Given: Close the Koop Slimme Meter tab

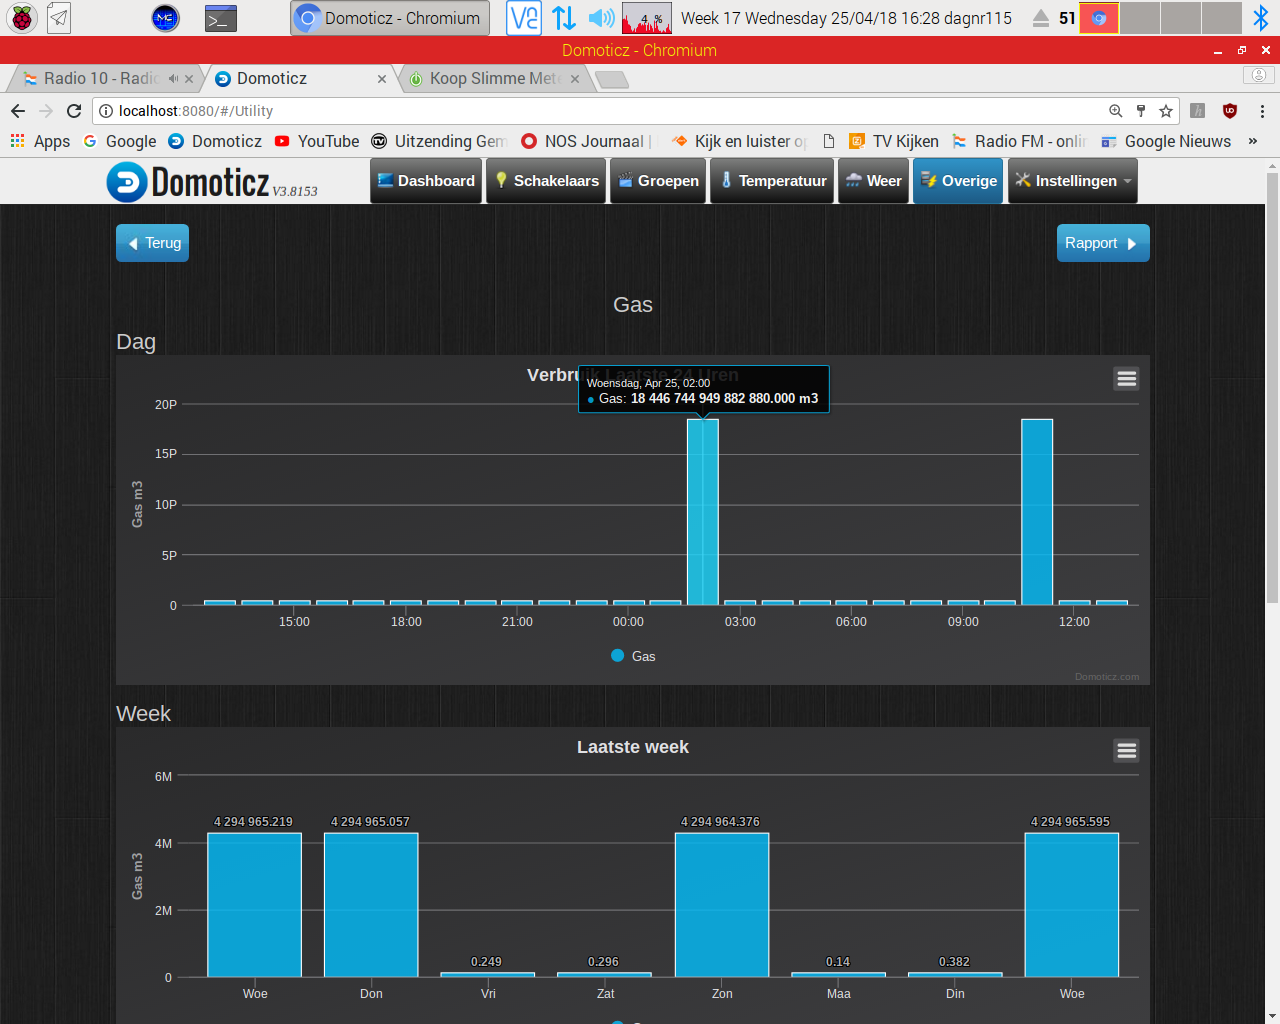Looking at the screenshot, I should 575,79.
